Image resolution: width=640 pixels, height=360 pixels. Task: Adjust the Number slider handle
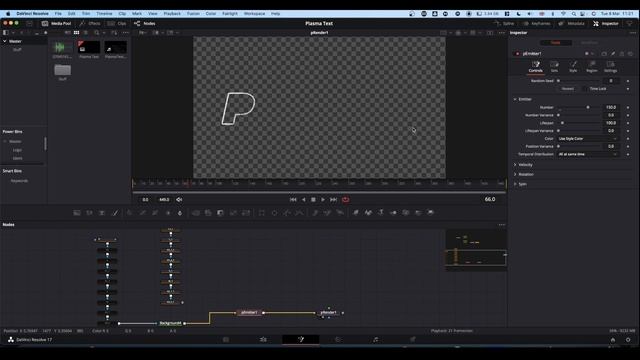[588, 107]
